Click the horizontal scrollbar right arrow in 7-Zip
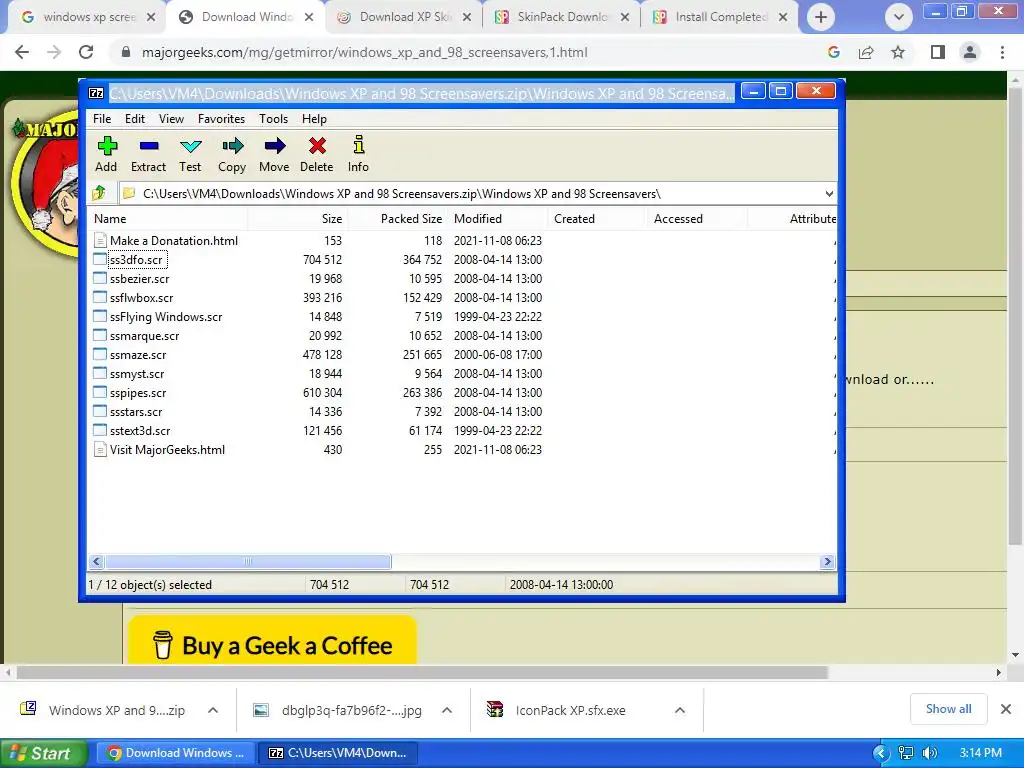 click(827, 562)
